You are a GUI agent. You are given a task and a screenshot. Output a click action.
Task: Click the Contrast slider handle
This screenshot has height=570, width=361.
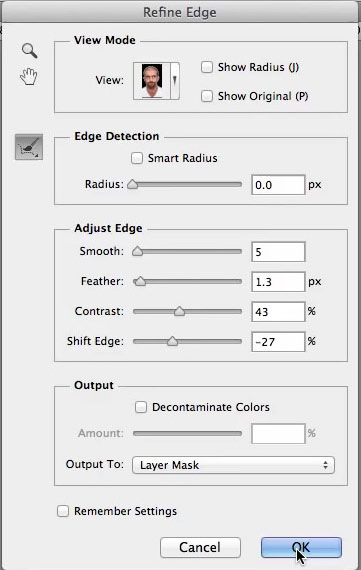pyautogui.click(x=179, y=311)
